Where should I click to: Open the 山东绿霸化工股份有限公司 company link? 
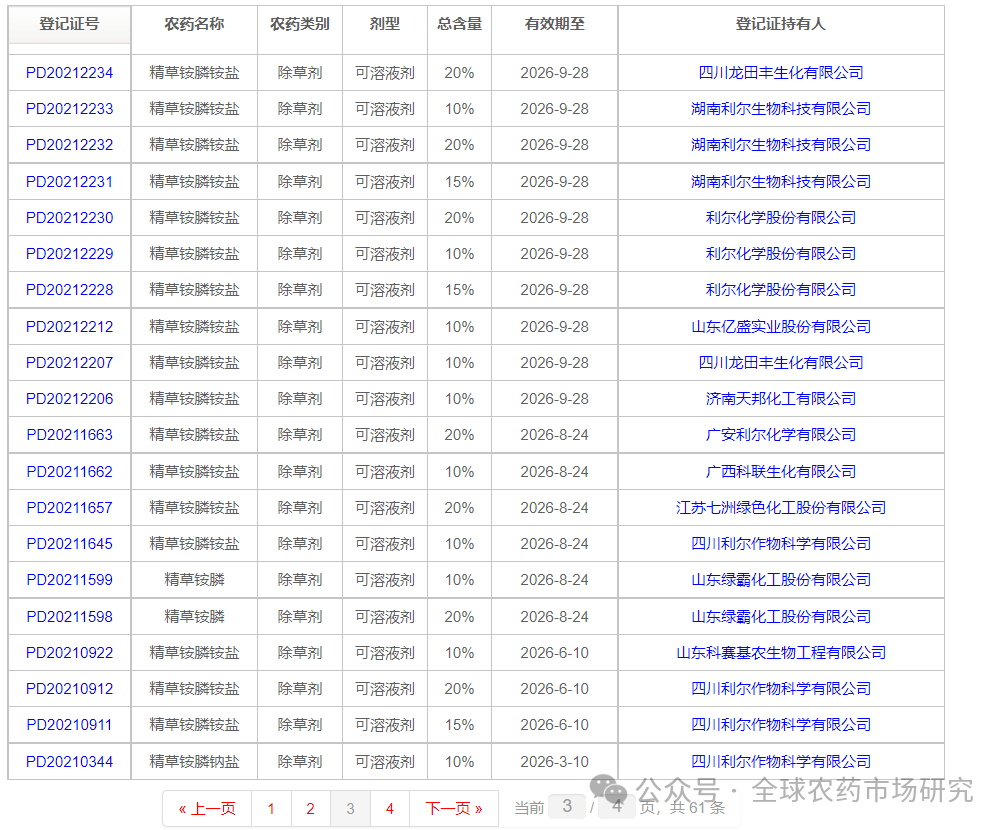coord(779,580)
